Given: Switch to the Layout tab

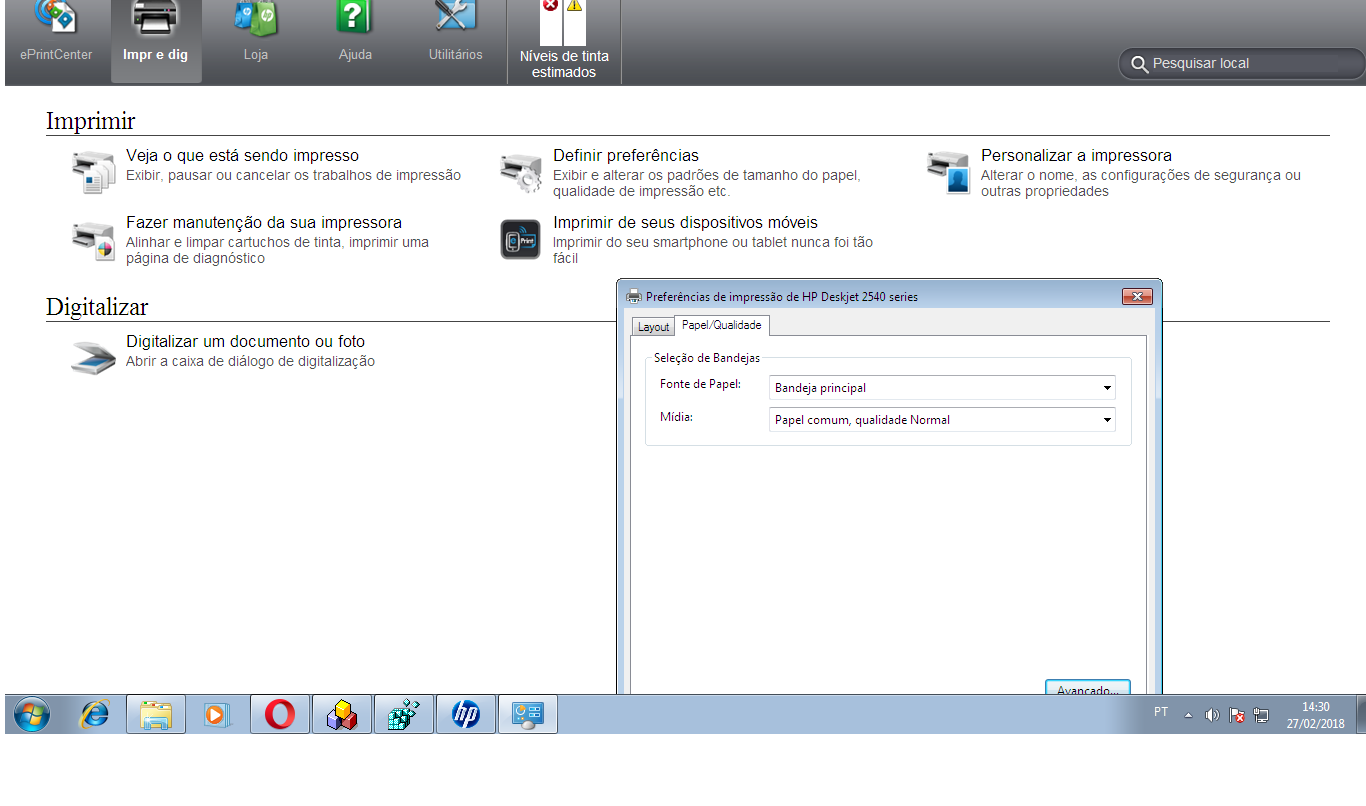Looking at the screenshot, I should [x=653, y=327].
